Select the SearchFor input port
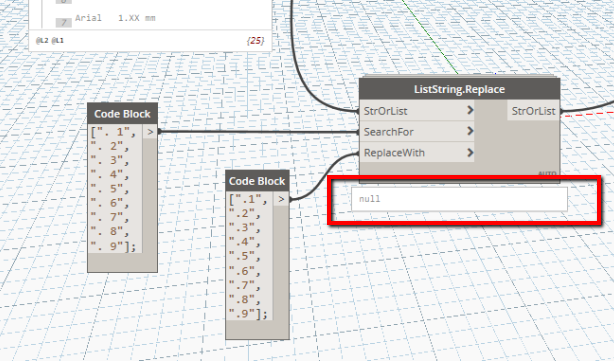Screen dimensions: 614x364 click(417, 132)
